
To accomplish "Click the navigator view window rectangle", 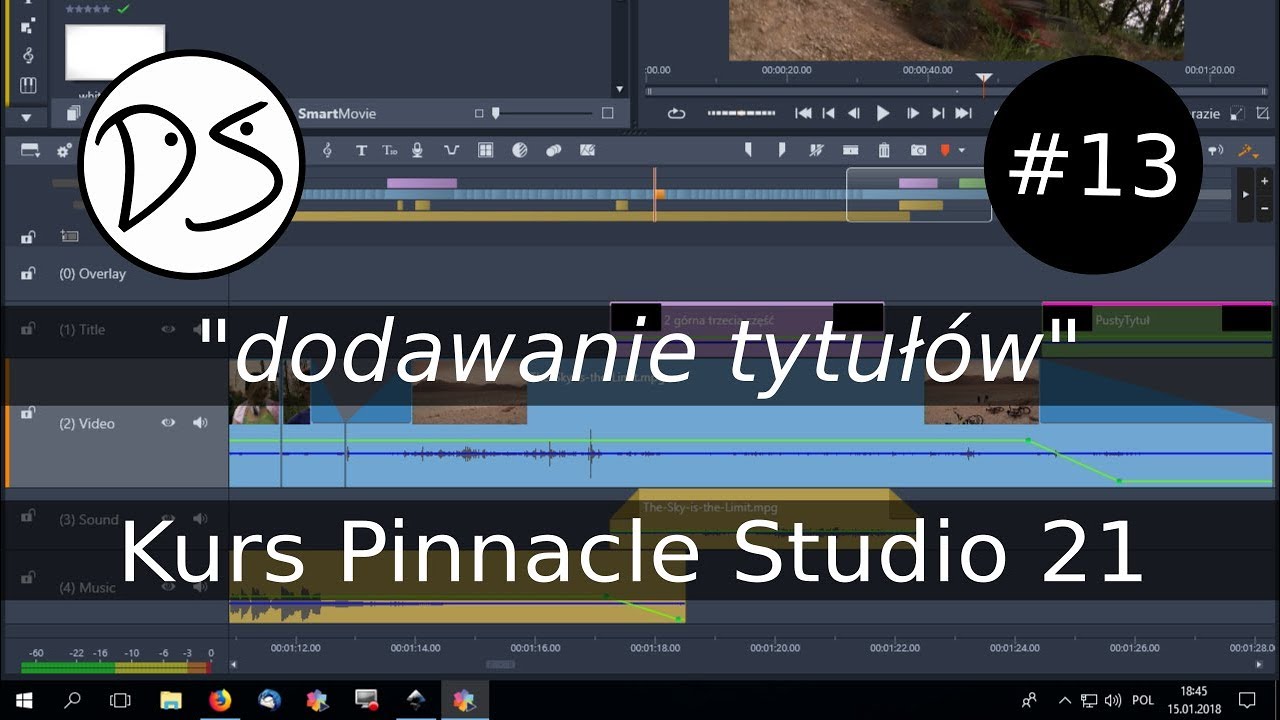I will click(x=919, y=195).
